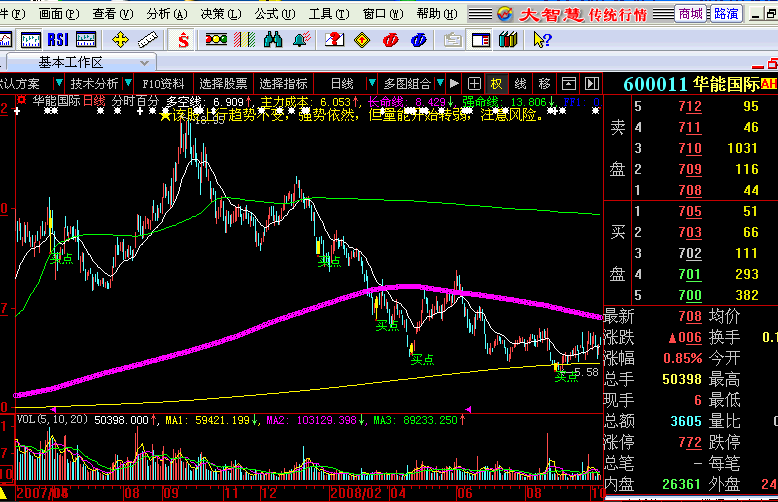Screen dimensions: 778x502
Task: Click the colored stripes pattern icon
Action: [x=245, y=40]
